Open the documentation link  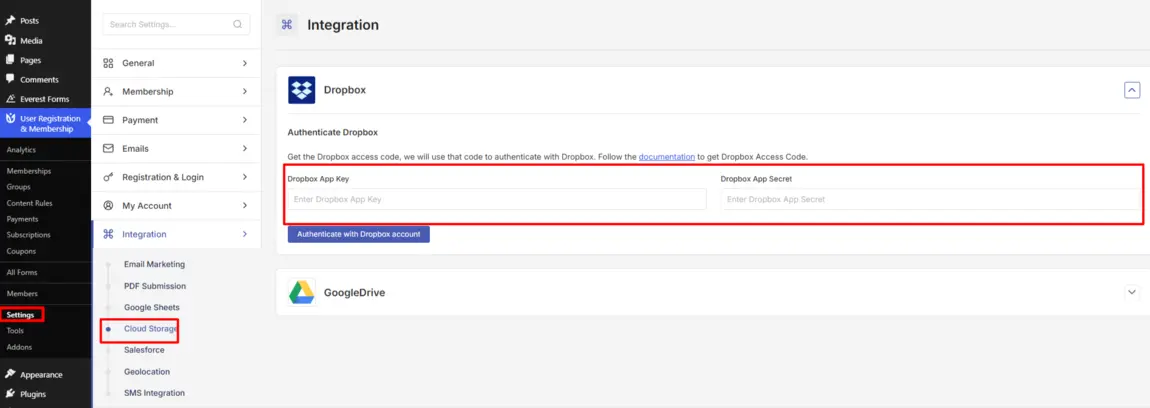(x=667, y=157)
